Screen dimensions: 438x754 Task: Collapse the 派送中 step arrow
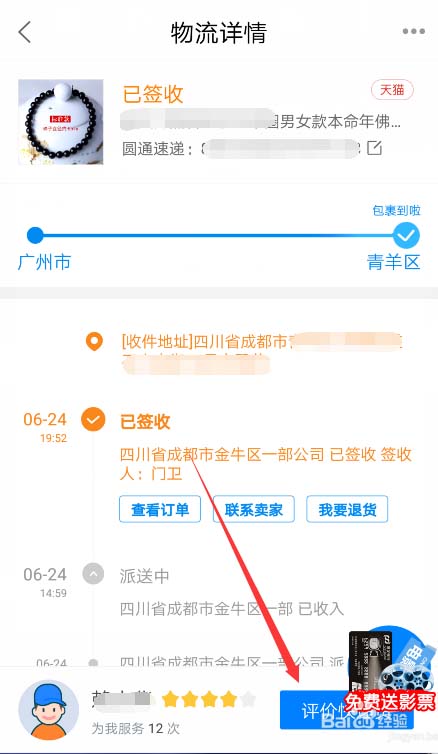pyautogui.click(x=93, y=574)
